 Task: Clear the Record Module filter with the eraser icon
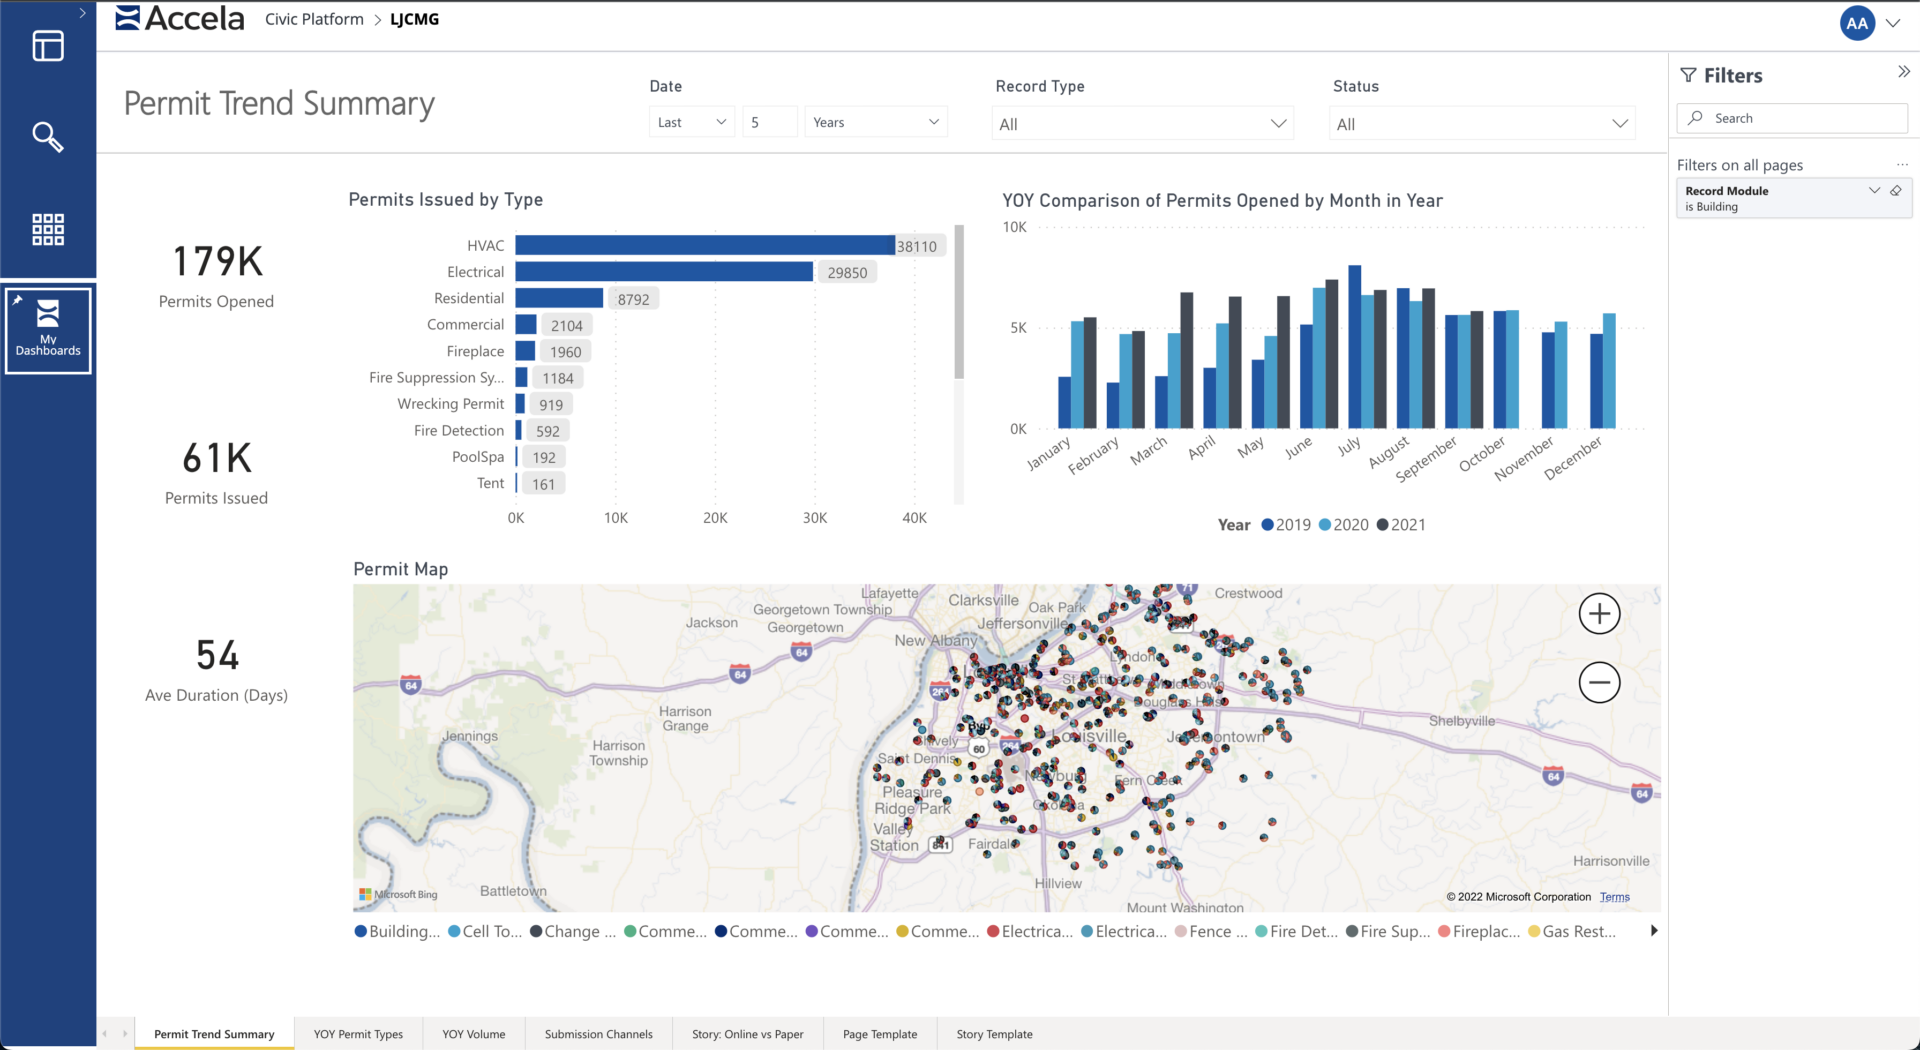tap(1896, 190)
